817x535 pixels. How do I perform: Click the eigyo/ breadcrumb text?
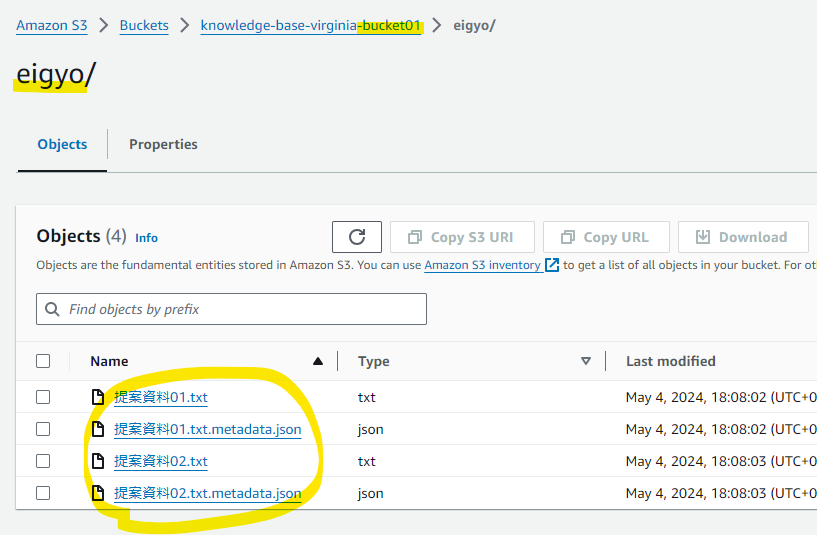click(474, 26)
